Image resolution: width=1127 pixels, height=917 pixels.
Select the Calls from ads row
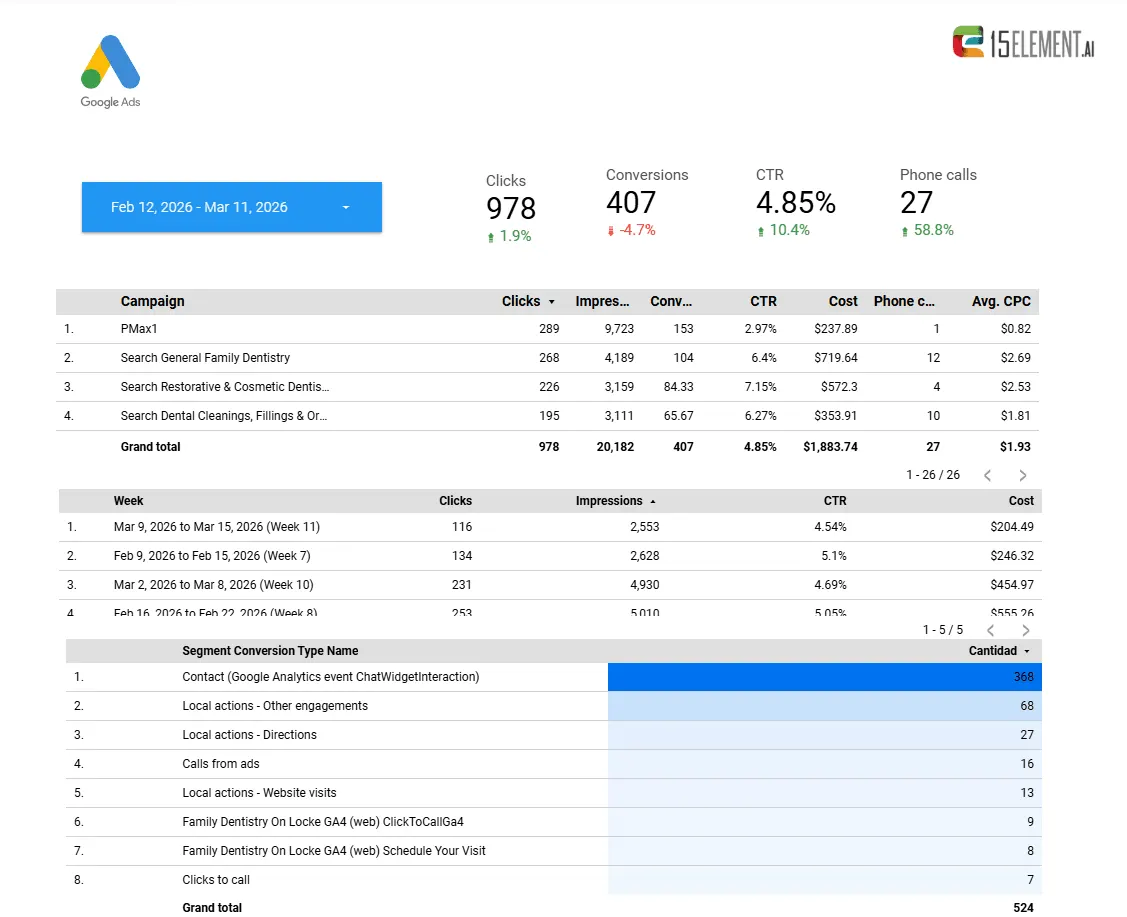[x=553, y=764]
